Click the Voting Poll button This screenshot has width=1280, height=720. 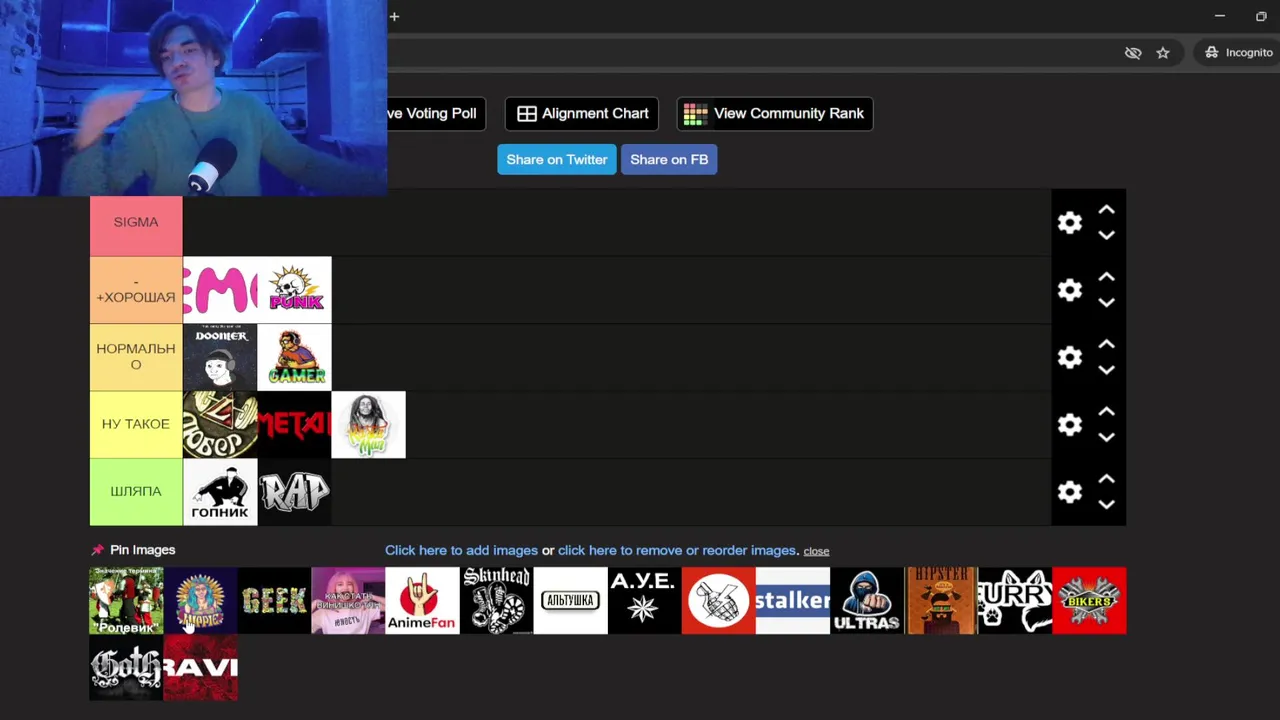(436, 114)
